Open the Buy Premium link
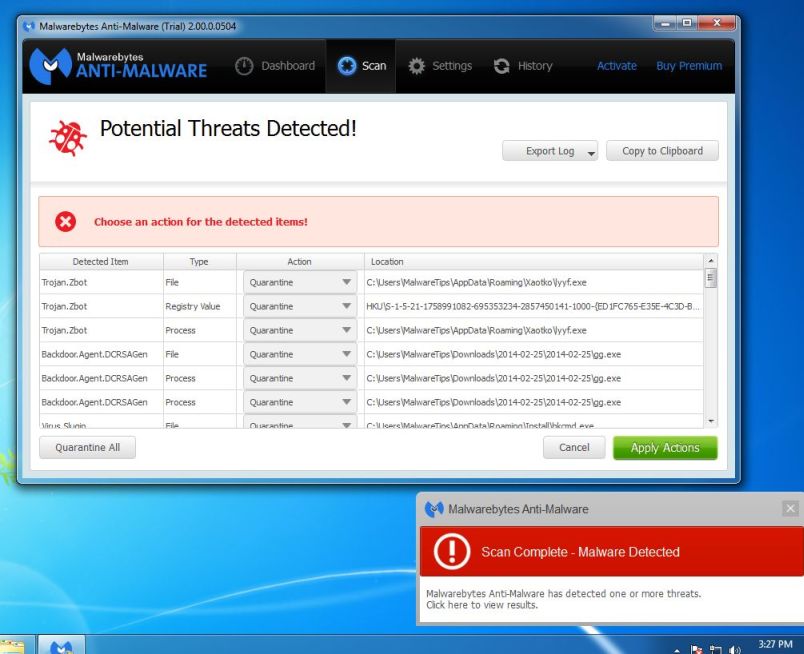This screenshot has height=654, width=804. click(x=689, y=66)
